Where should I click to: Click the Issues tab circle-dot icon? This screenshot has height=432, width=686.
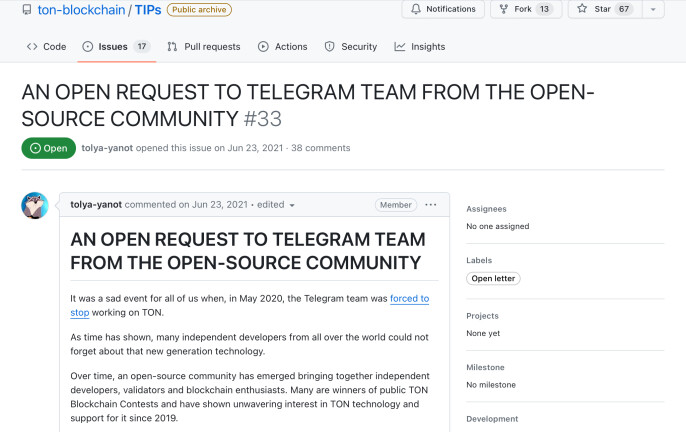[x=88, y=46]
